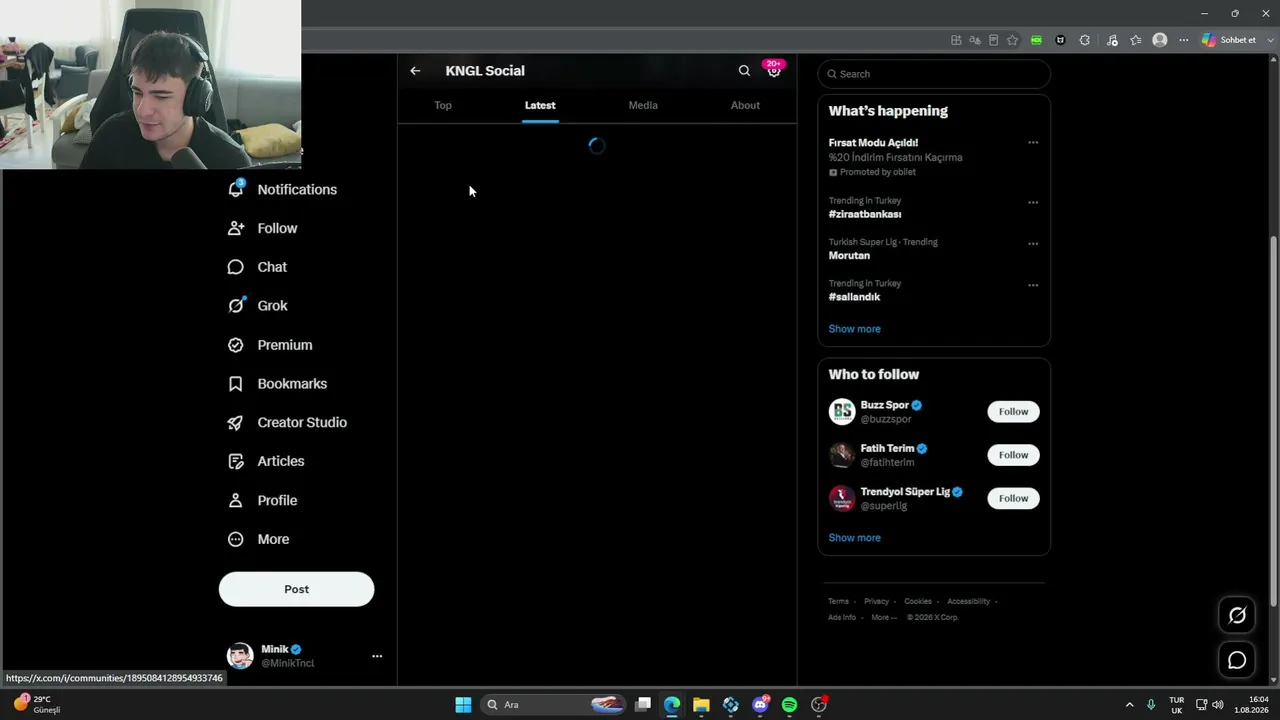Open the network status tray icon
The image size is (1280, 720).
pos(1201,705)
